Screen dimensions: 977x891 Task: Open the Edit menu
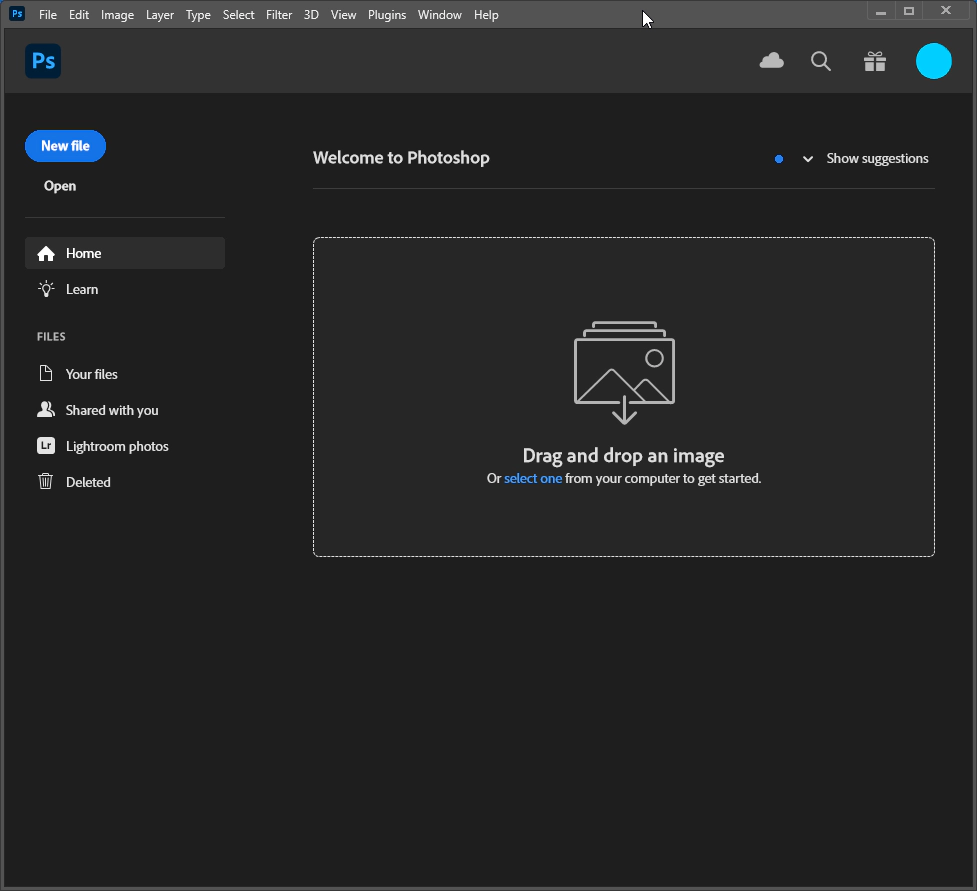pos(79,14)
